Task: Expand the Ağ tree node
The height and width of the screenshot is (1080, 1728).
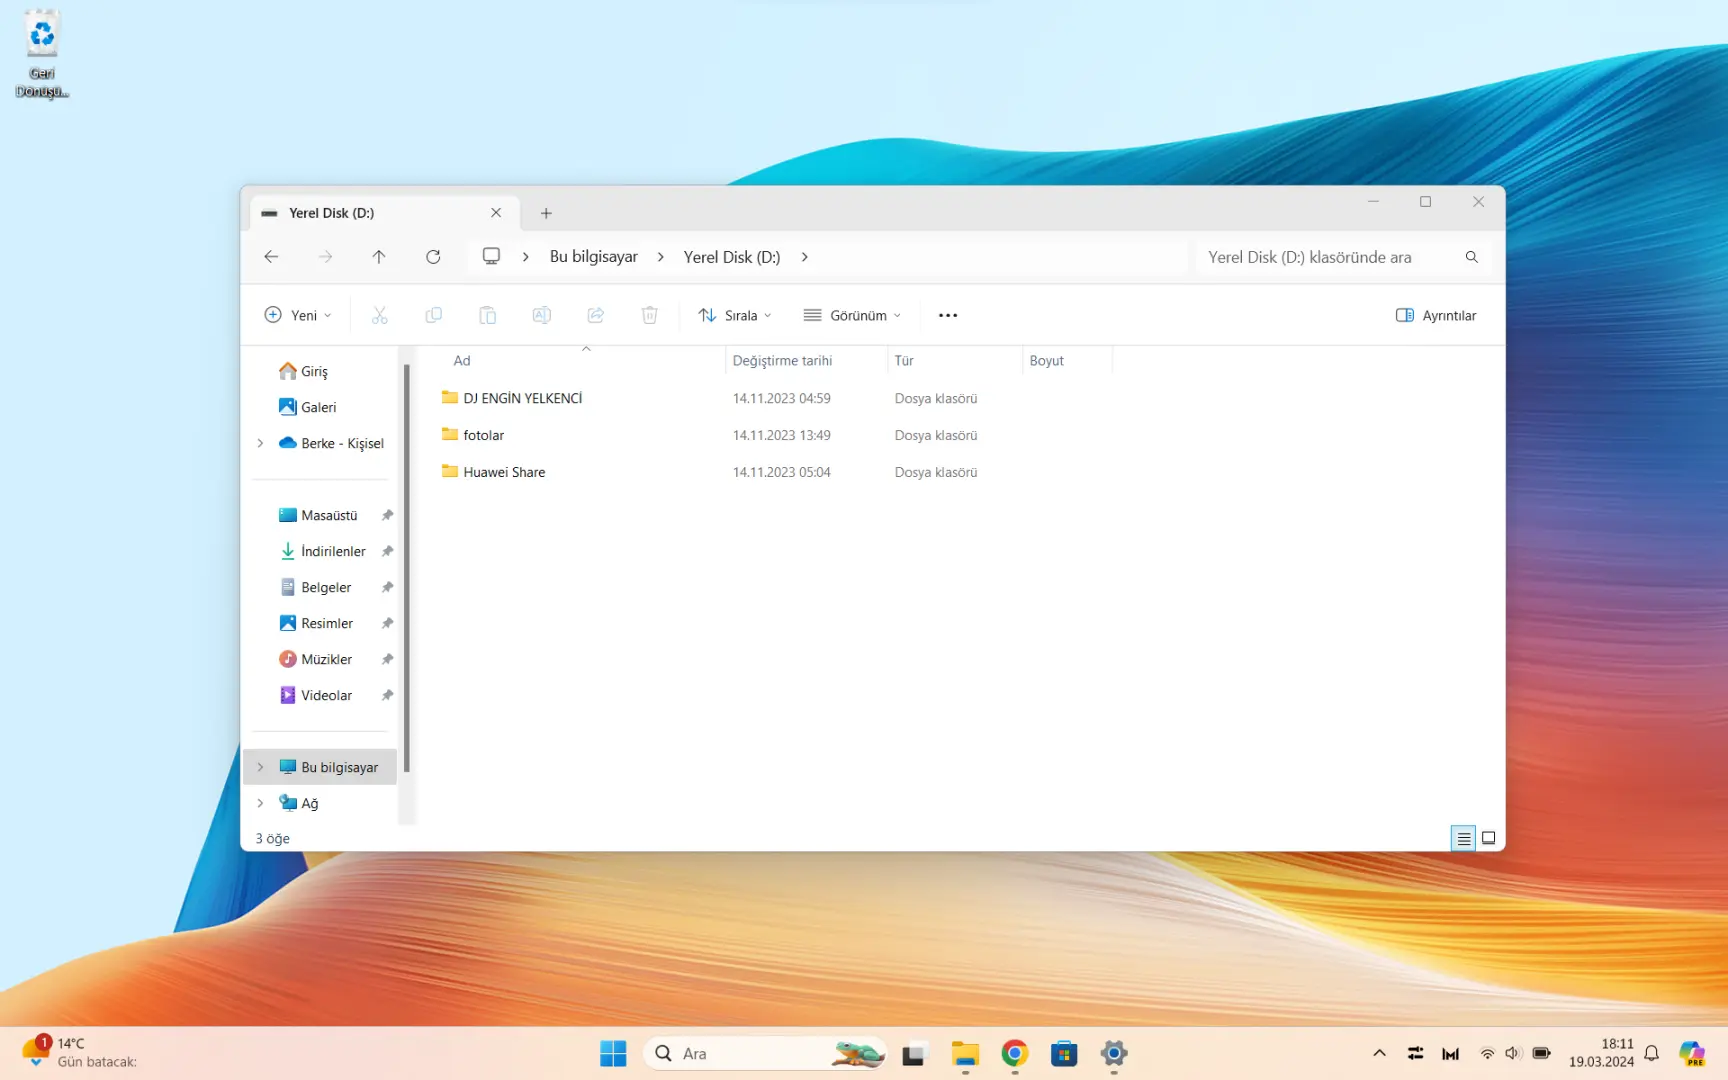Action: click(261, 803)
